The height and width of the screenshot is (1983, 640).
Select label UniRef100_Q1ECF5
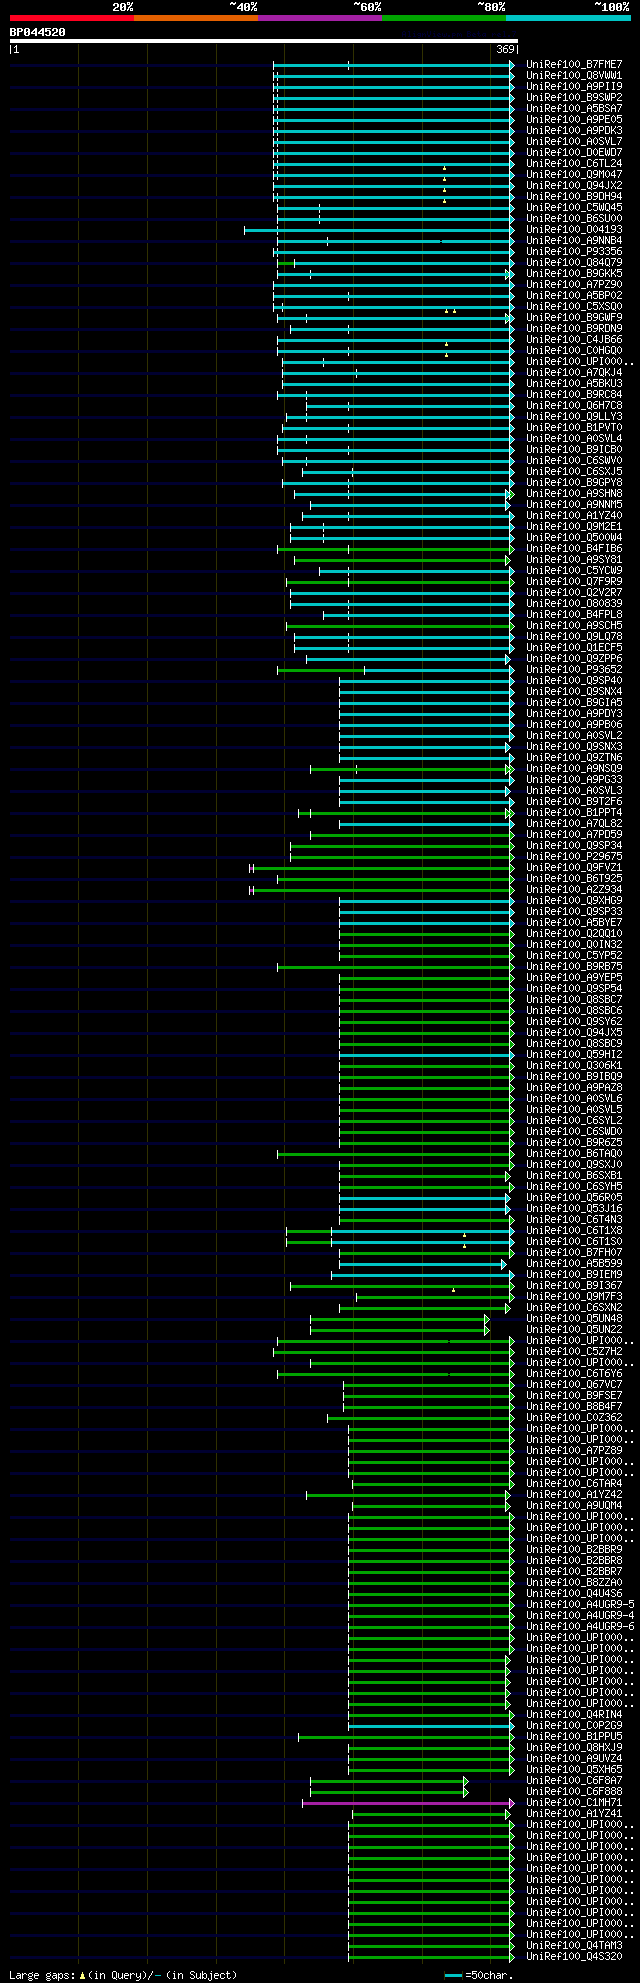pyautogui.click(x=574, y=647)
